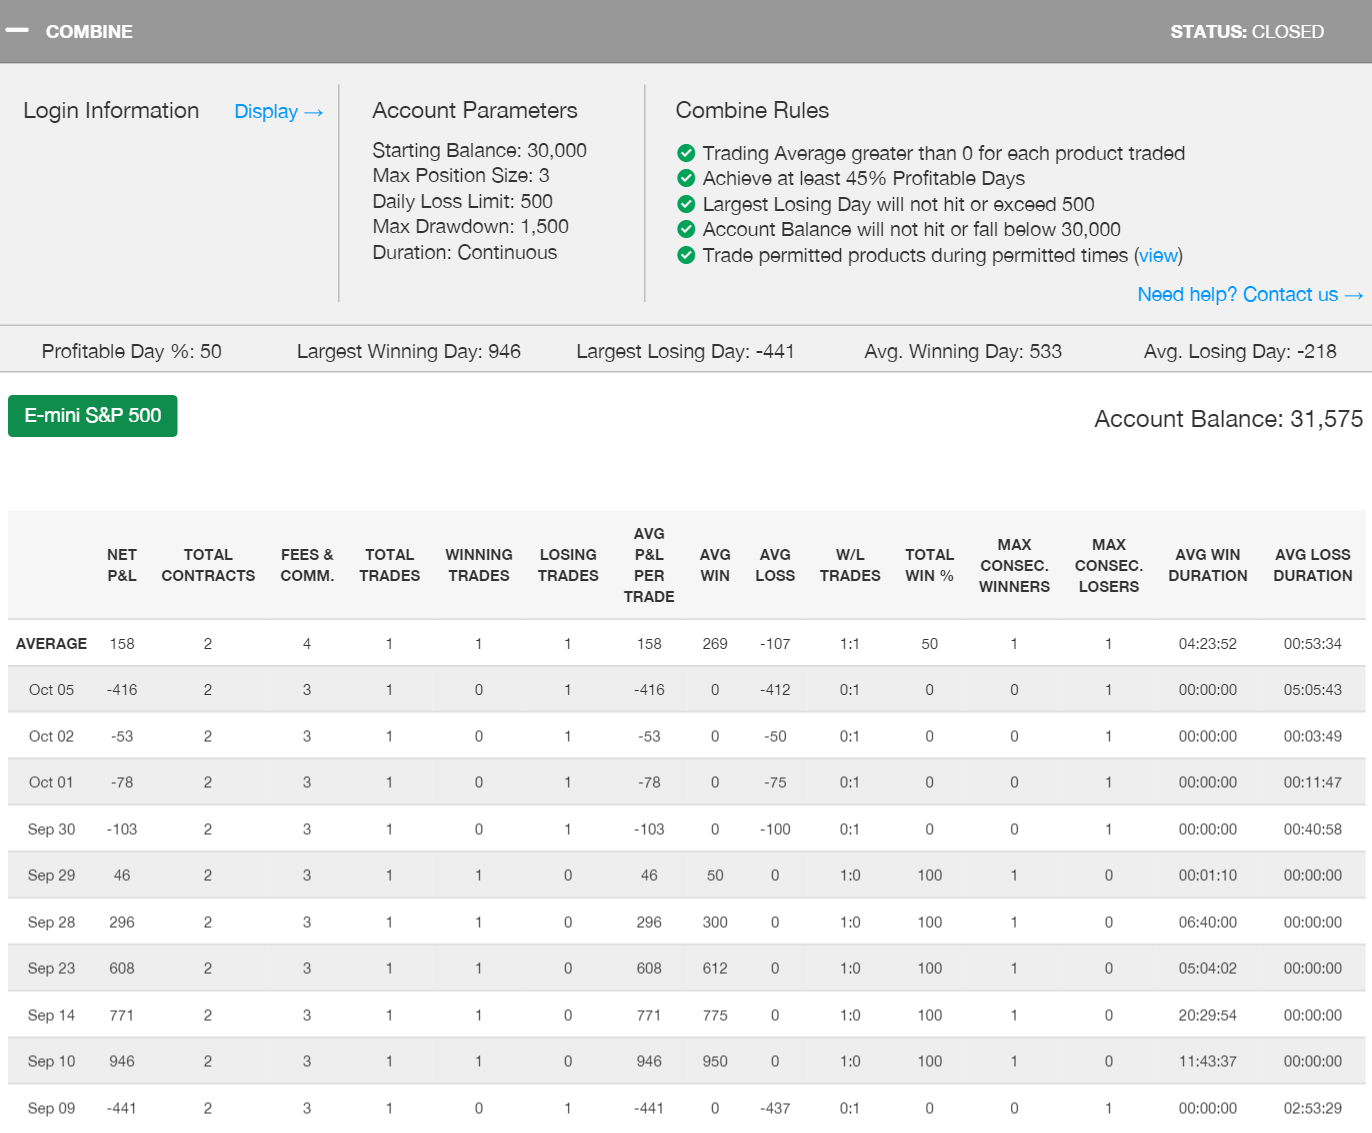Click check icon beside Trading Average rule
Viewport: 1372px width, 1133px height.
click(x=686, y=153)
